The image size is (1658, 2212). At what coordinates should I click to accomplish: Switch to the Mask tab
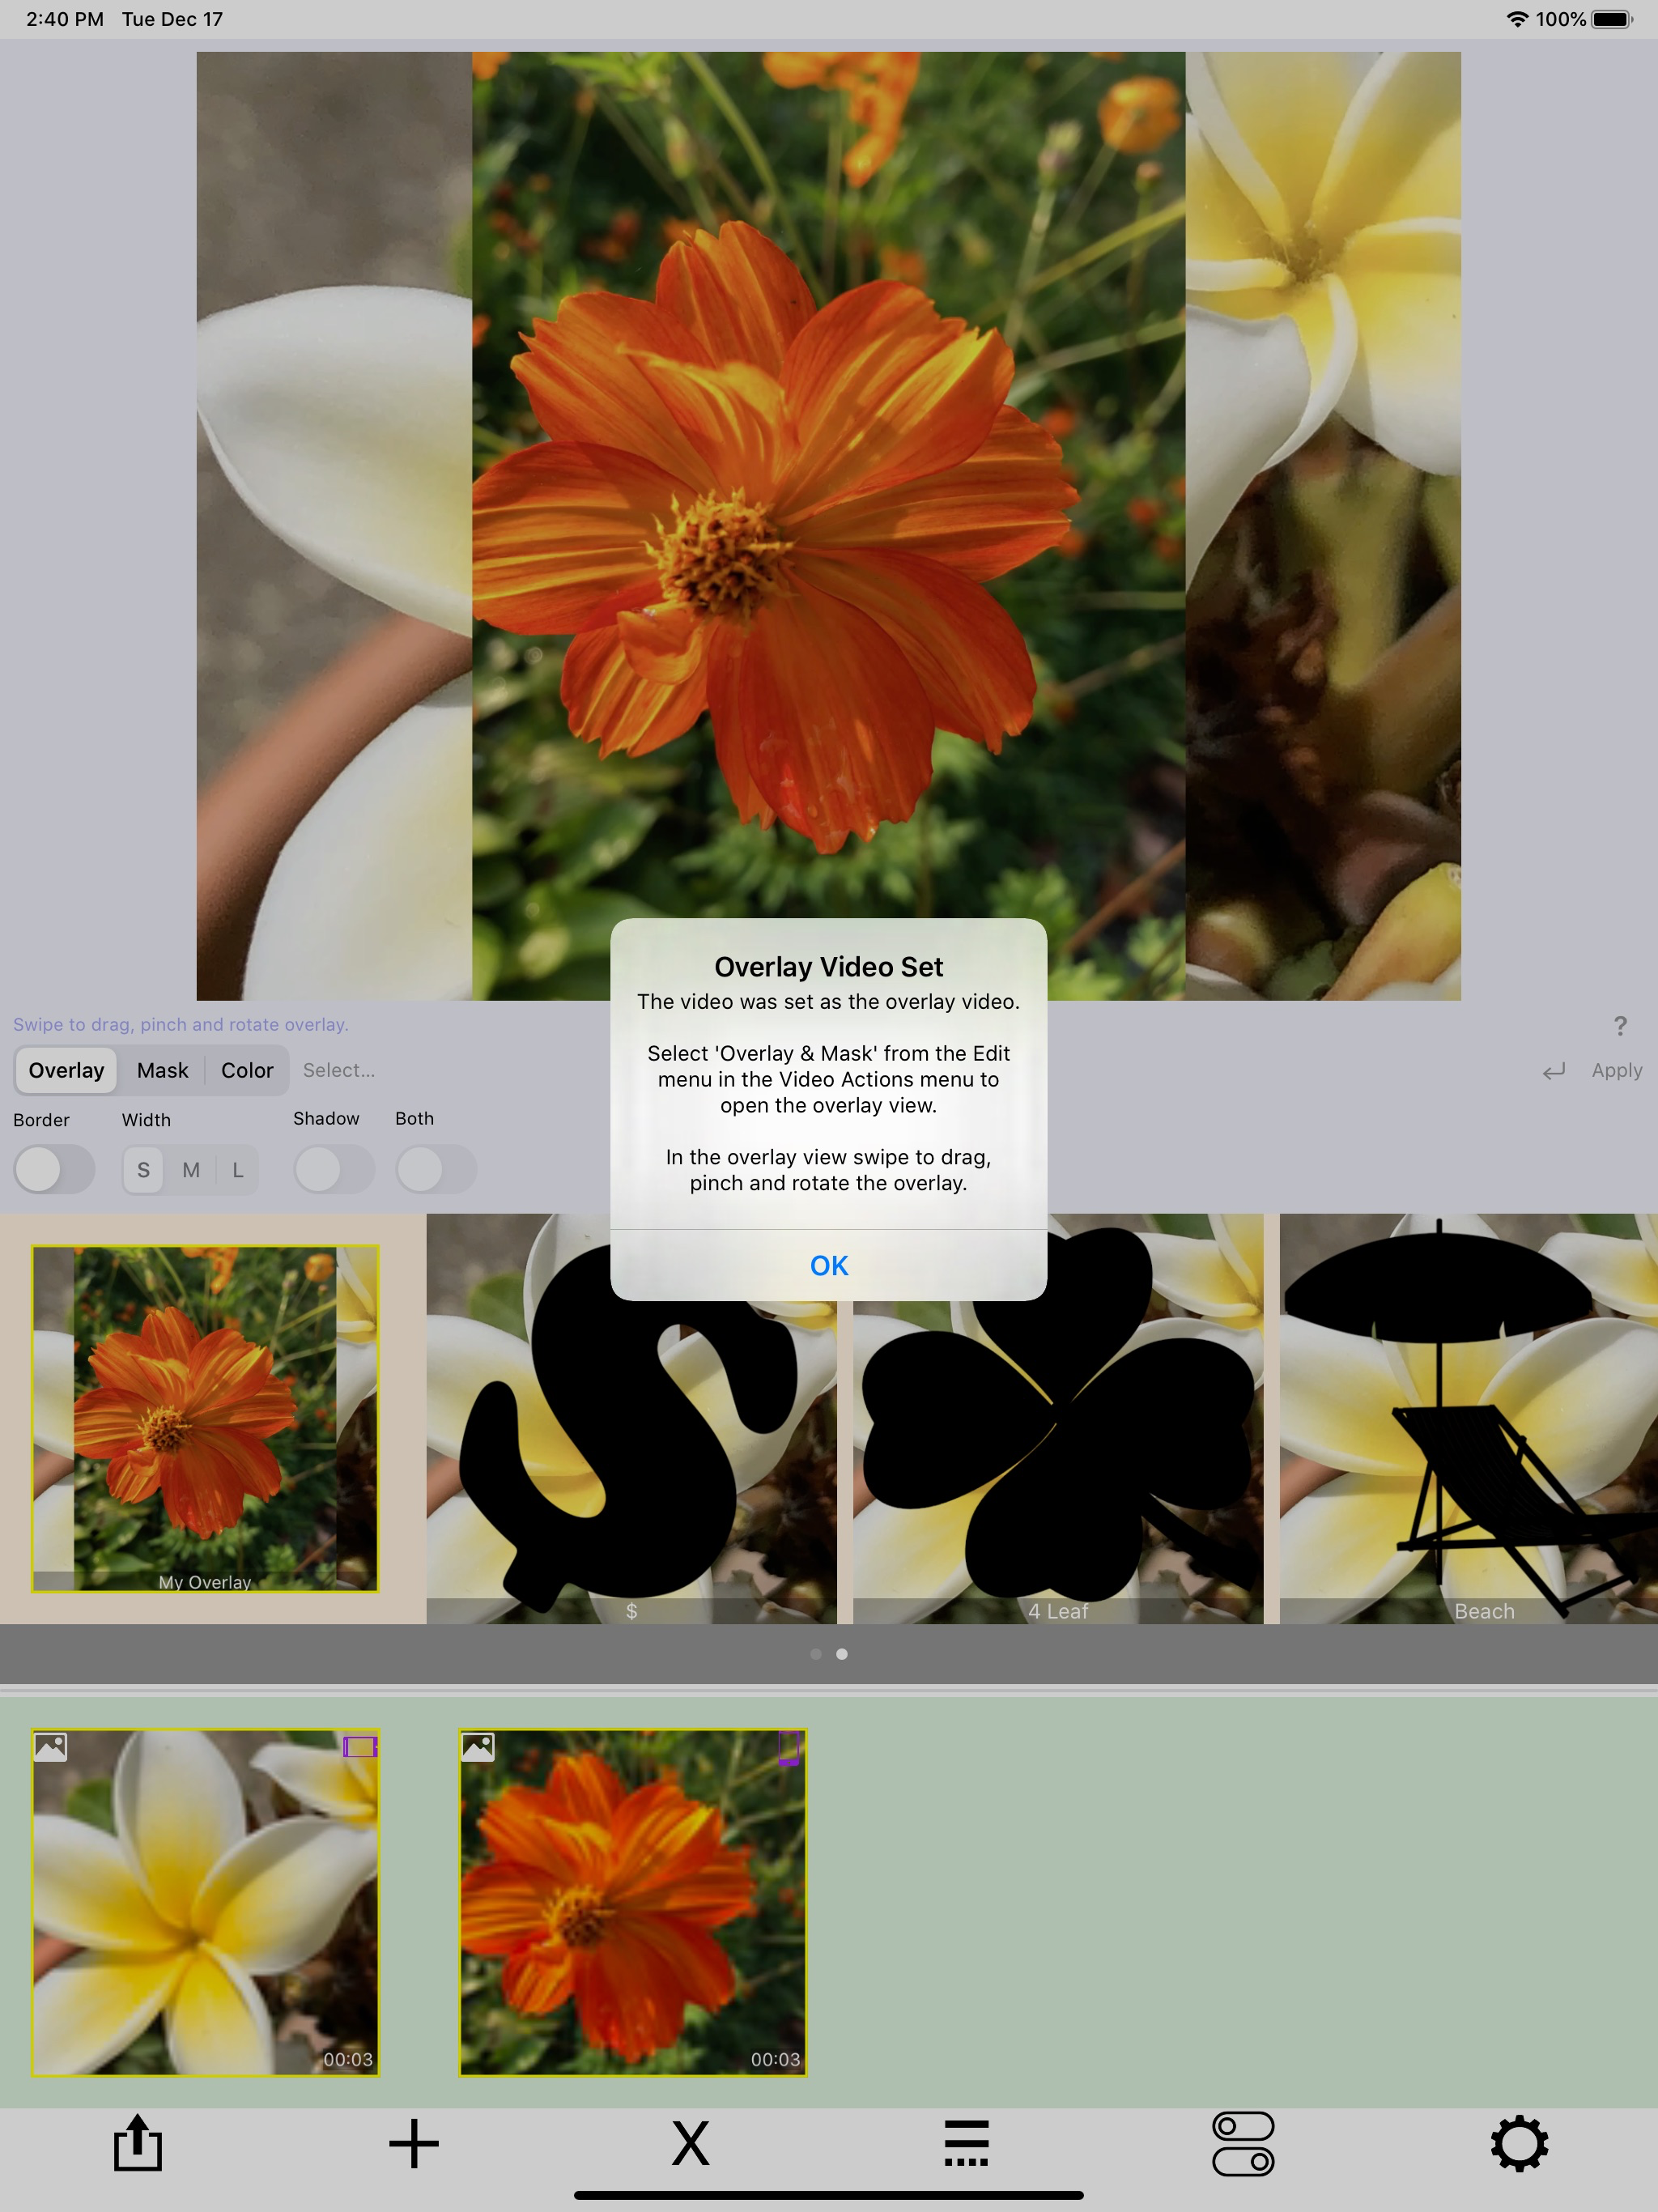pyautogui.click(x=162, y=1070)
